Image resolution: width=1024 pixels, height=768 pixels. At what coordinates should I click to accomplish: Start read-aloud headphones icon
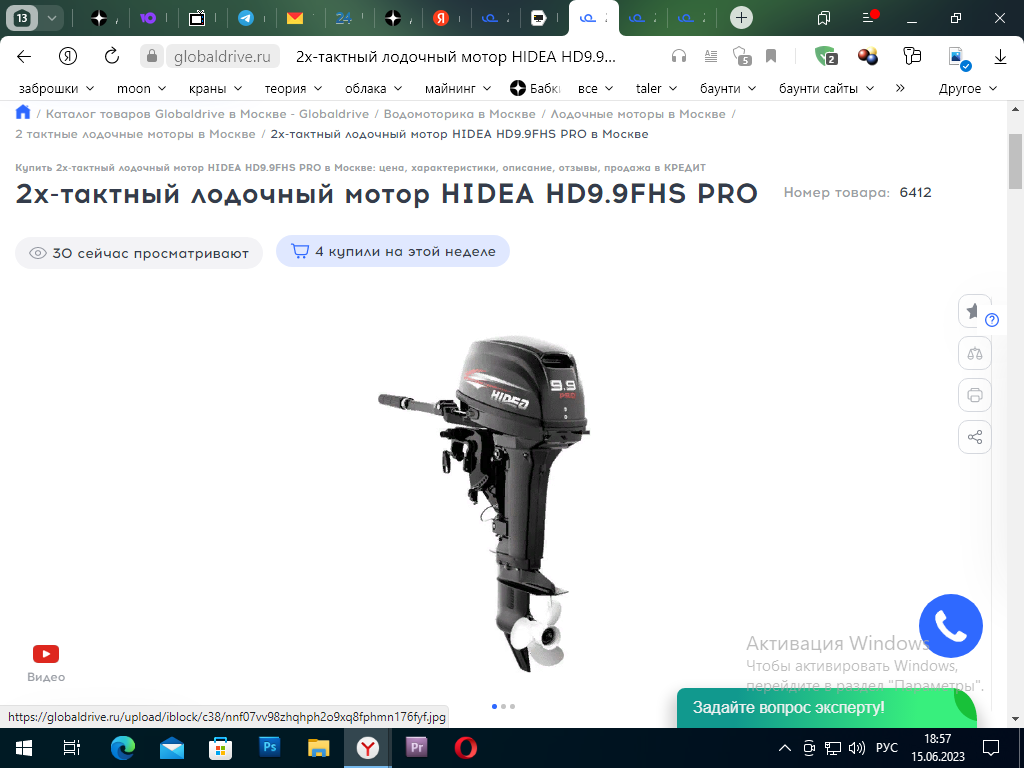click(x=679, y=56)
